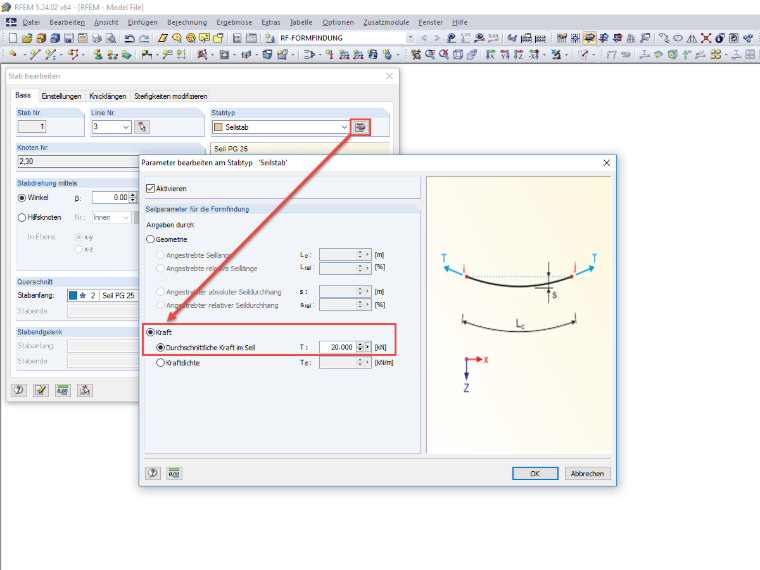Image resolution: width=760 pixels, height=570 pixels.
Task: Click the zoom window magnifier icon
Action: [429, 54]
